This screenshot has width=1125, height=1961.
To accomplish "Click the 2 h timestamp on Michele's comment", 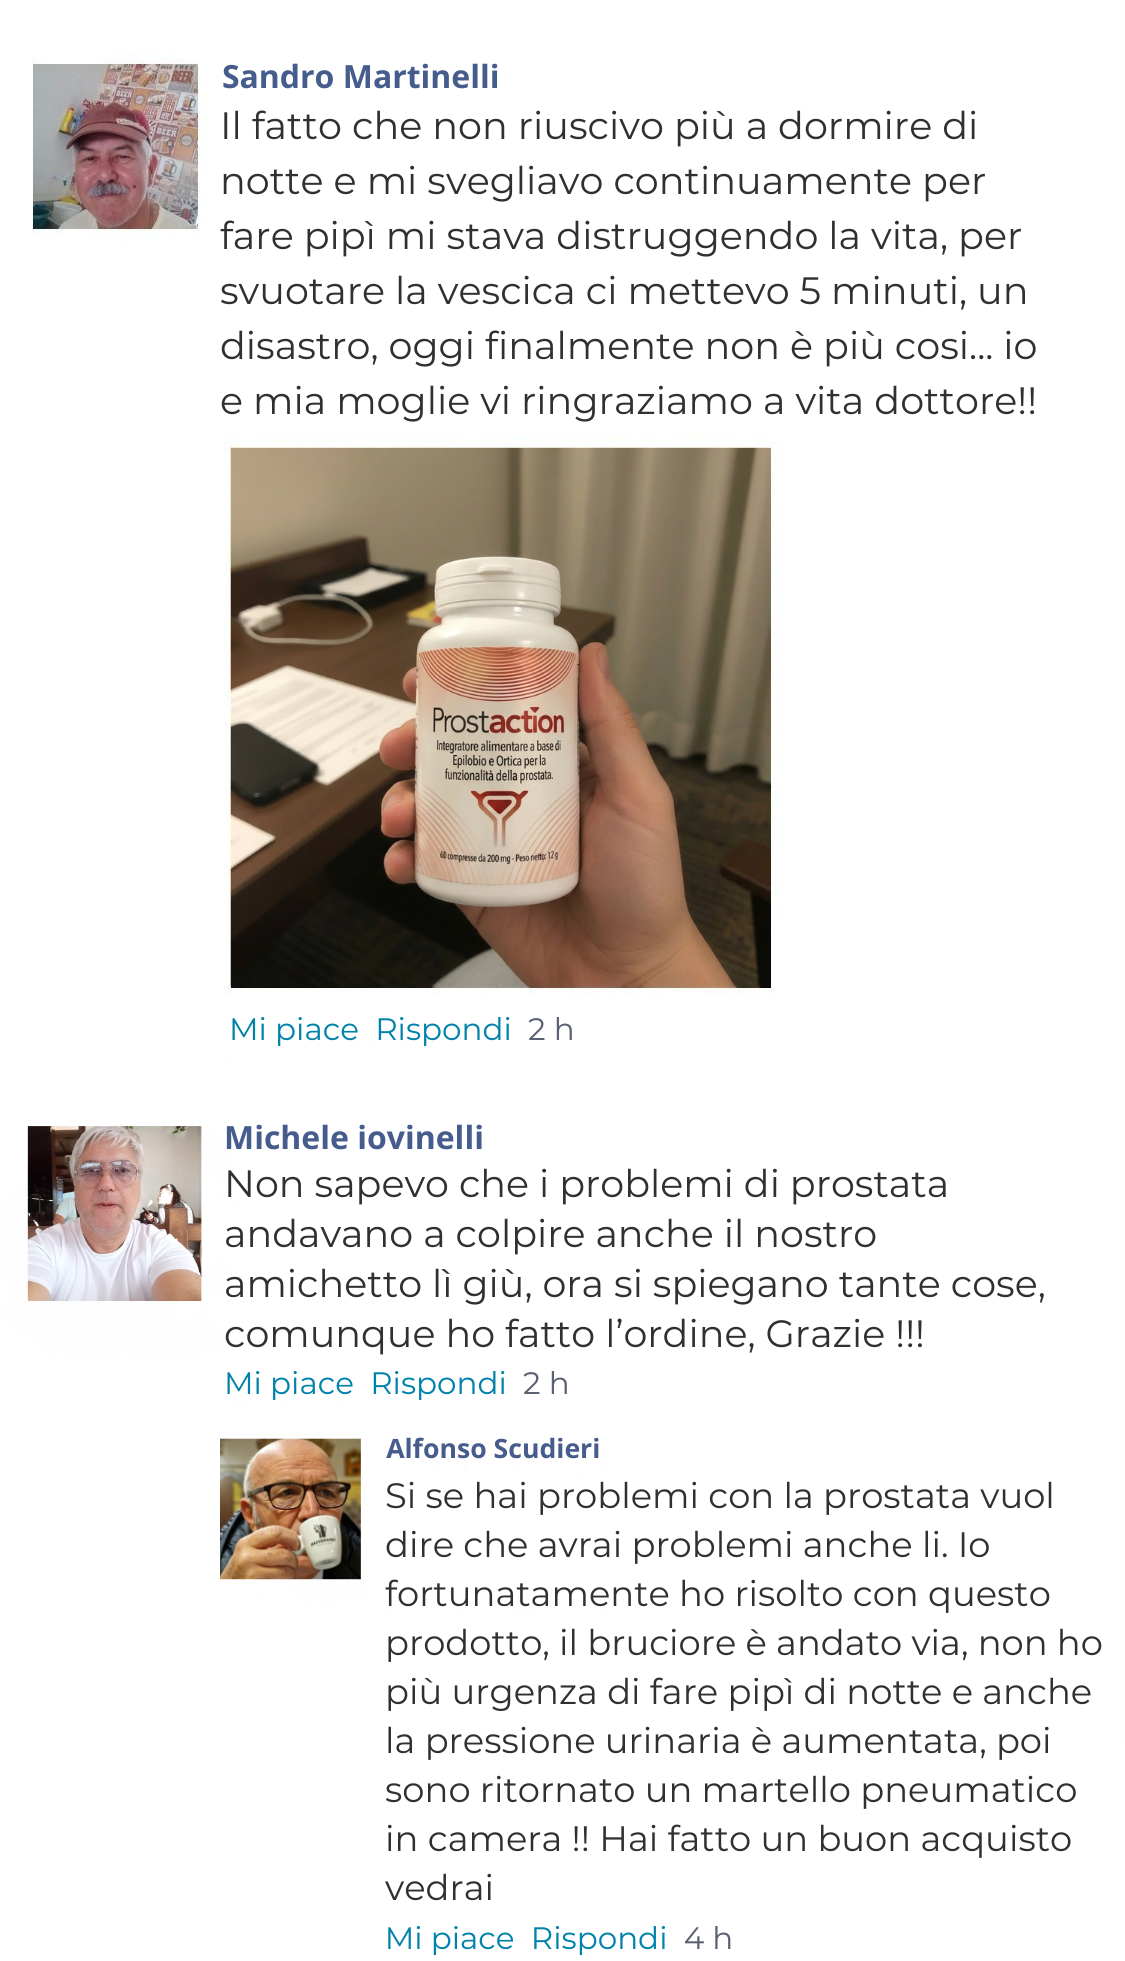I will (x=545, y=1383).
